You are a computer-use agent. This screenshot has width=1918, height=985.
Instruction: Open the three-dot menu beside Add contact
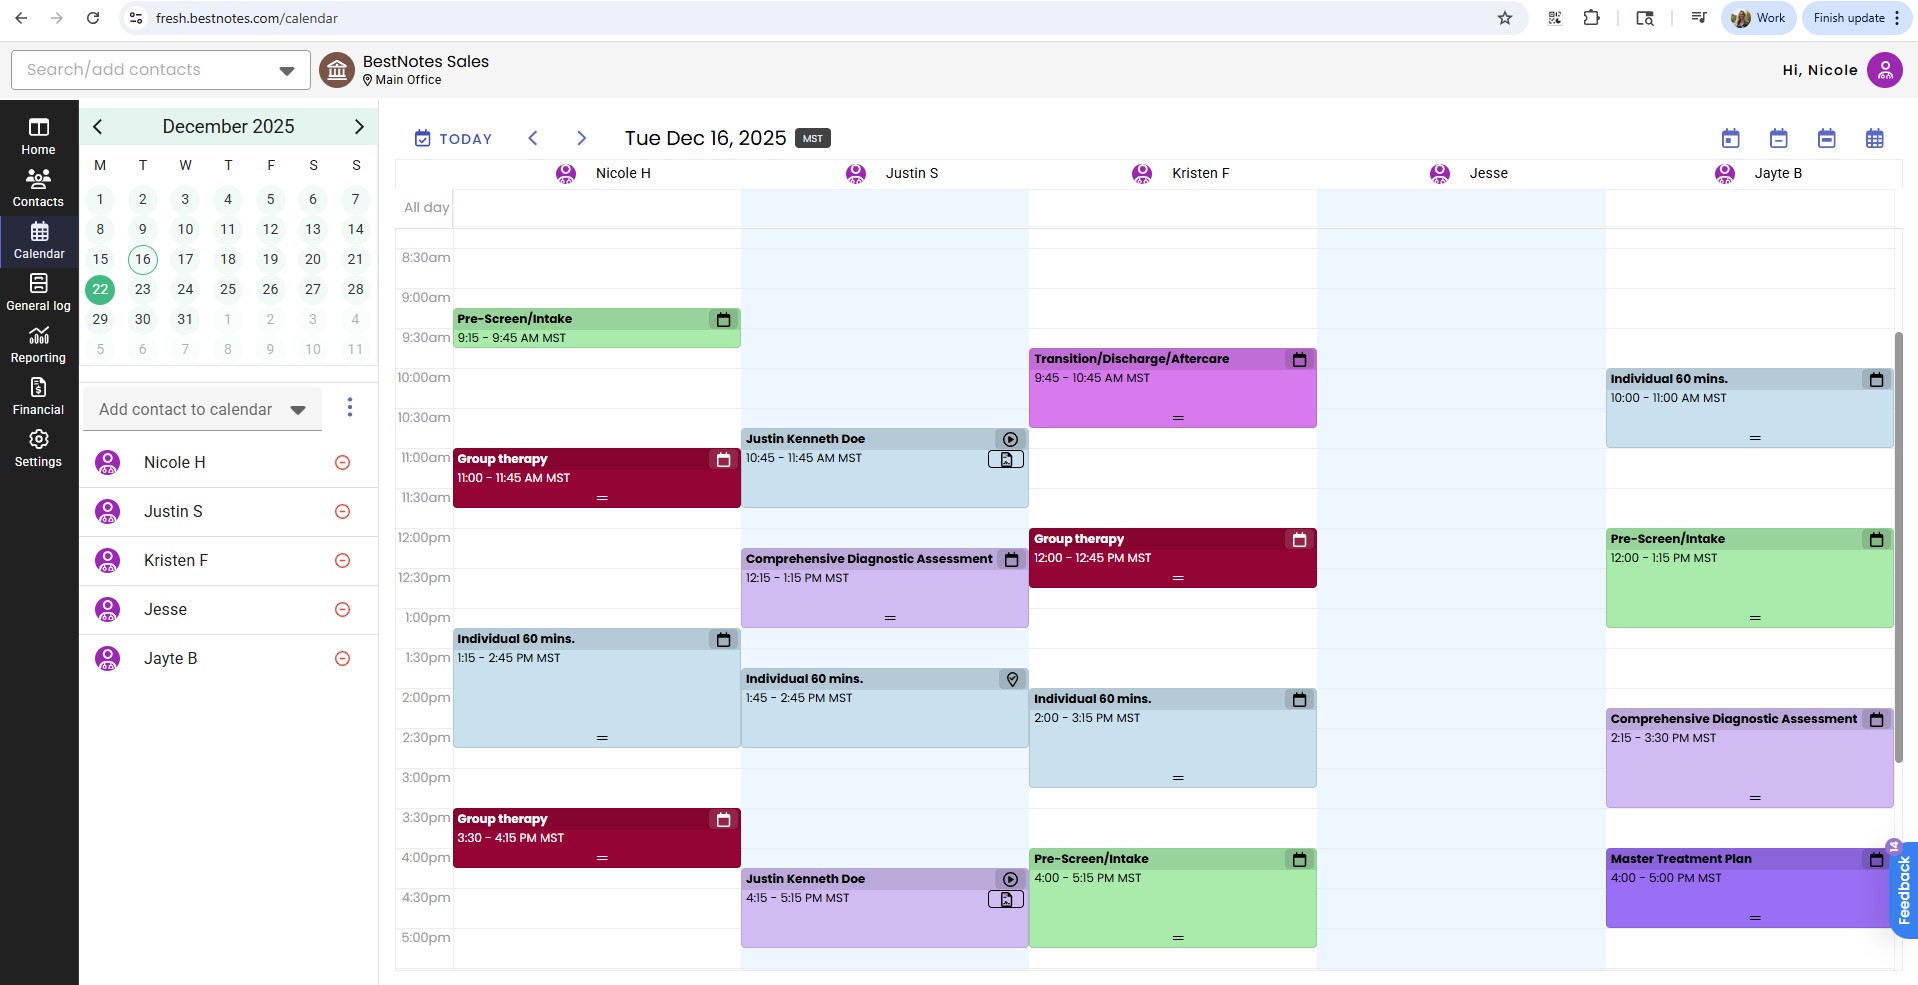pyautogui.click(x=349, y=407)
